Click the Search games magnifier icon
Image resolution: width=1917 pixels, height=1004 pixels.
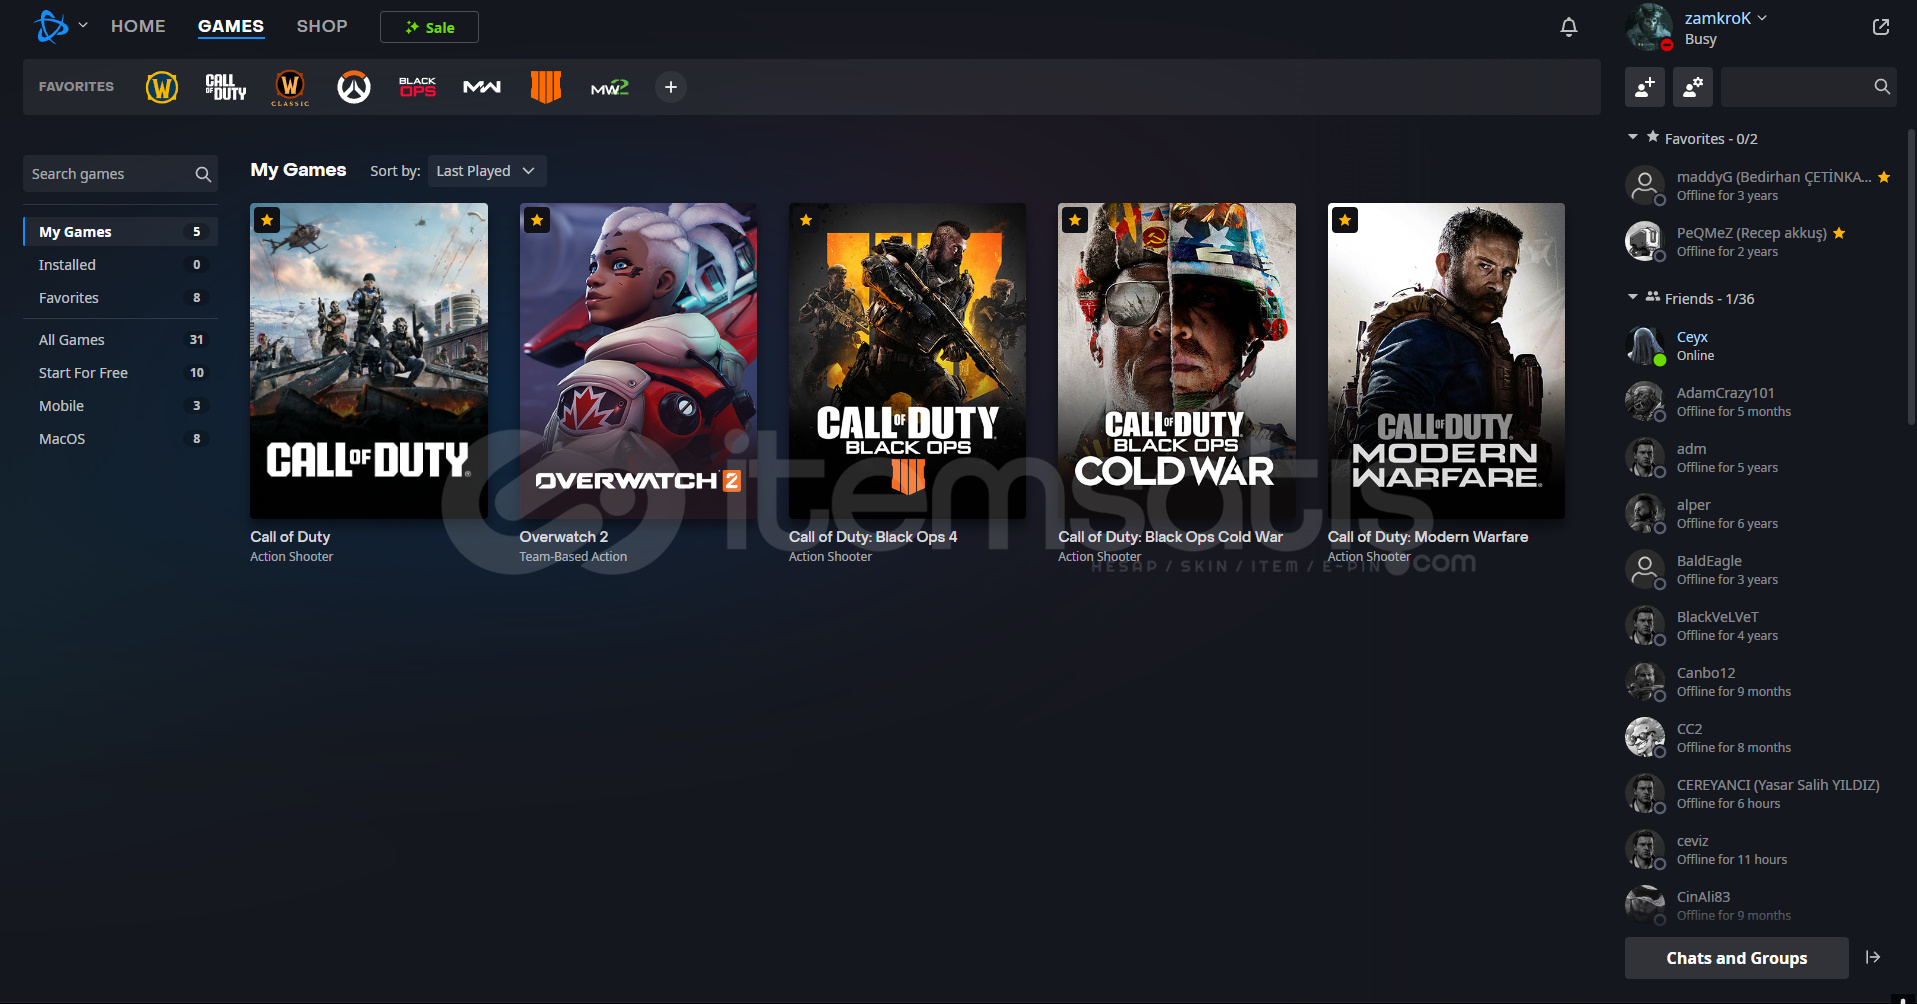[x=203, y=174]
